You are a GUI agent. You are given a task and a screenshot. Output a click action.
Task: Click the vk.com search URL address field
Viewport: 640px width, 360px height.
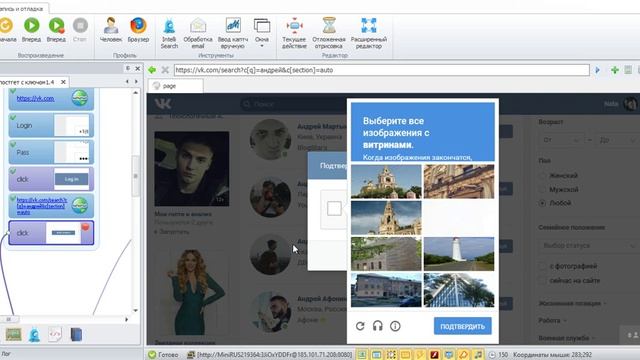click(382, 70)
